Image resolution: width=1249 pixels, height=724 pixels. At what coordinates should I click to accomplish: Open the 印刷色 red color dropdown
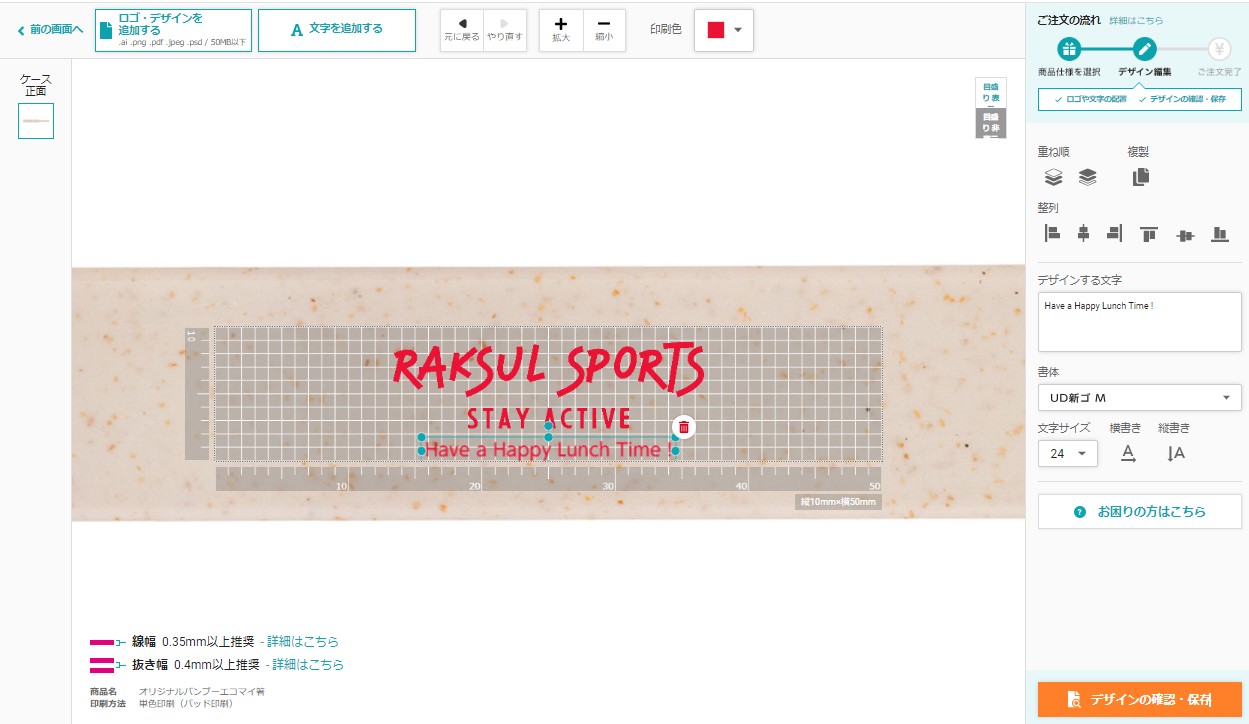(x=724, y=30)
